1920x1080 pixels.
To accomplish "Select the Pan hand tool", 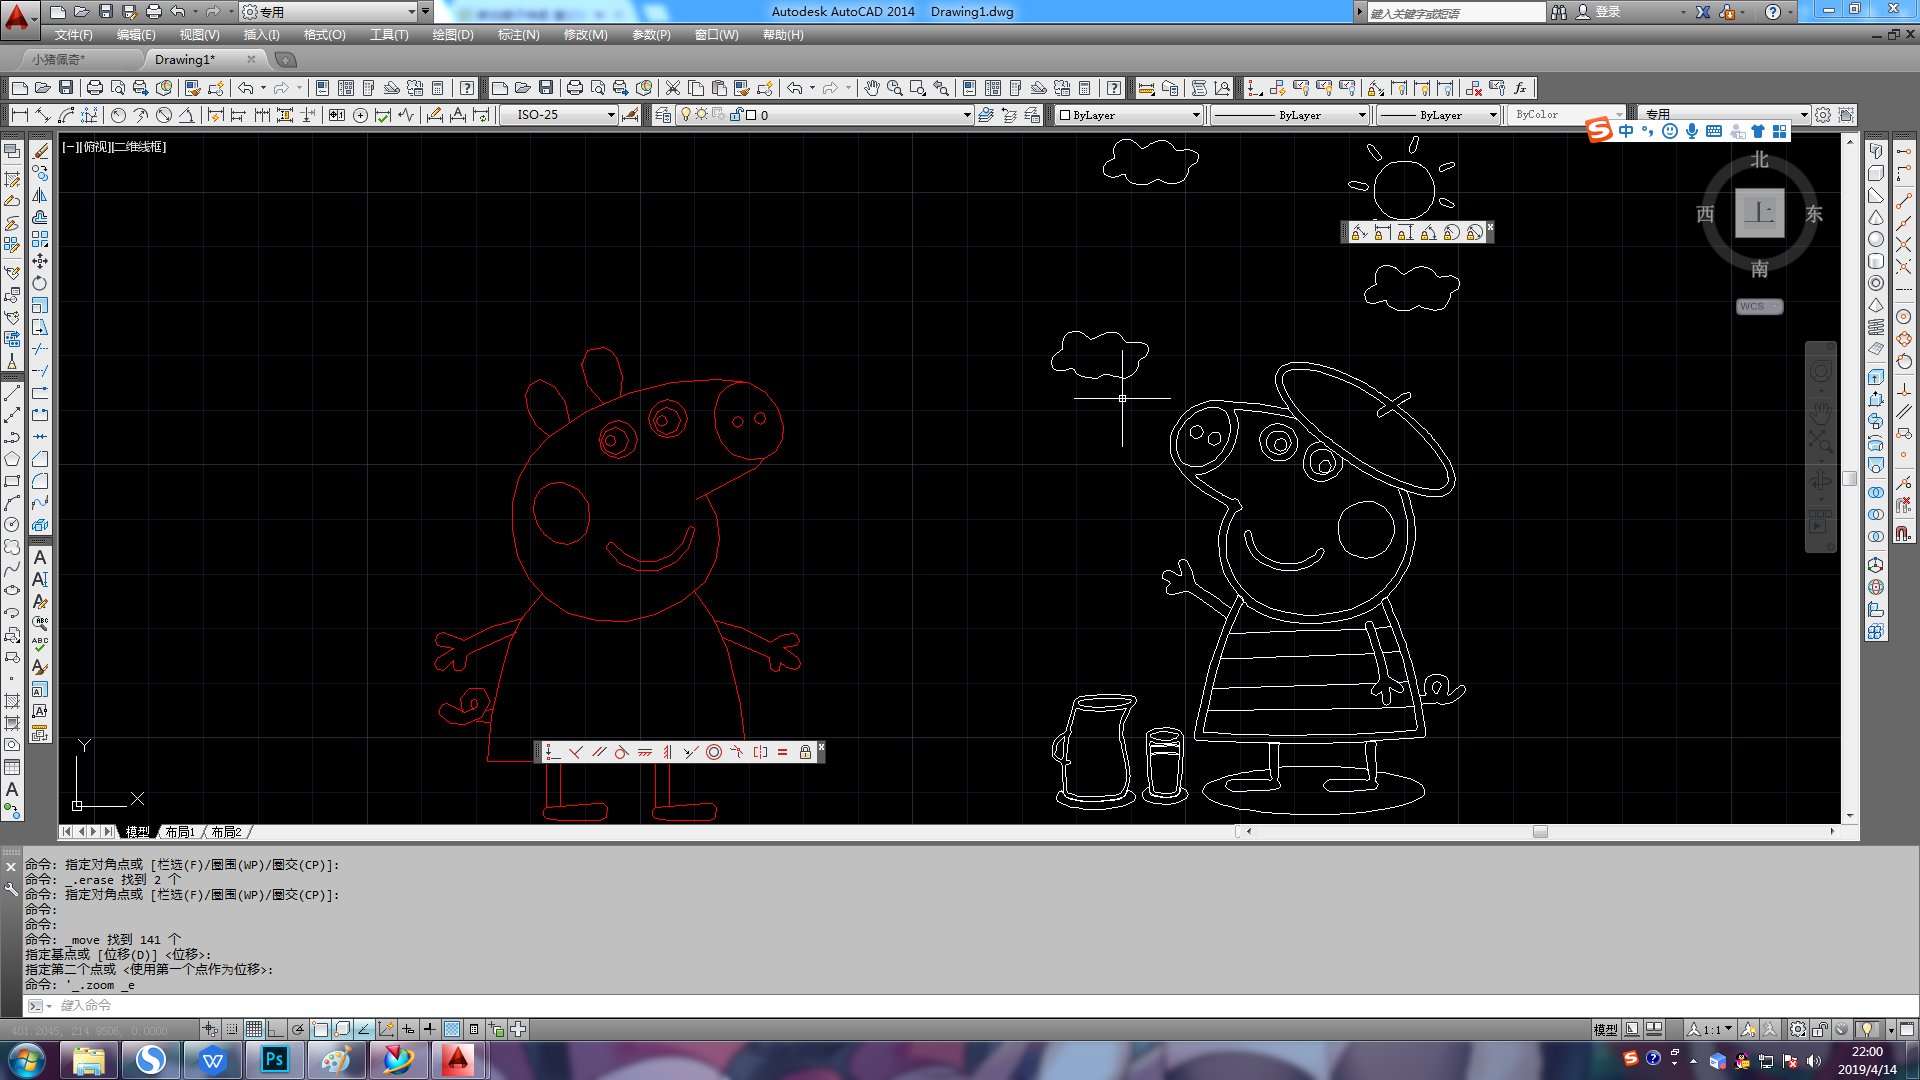I will click(x=872, y=88).
